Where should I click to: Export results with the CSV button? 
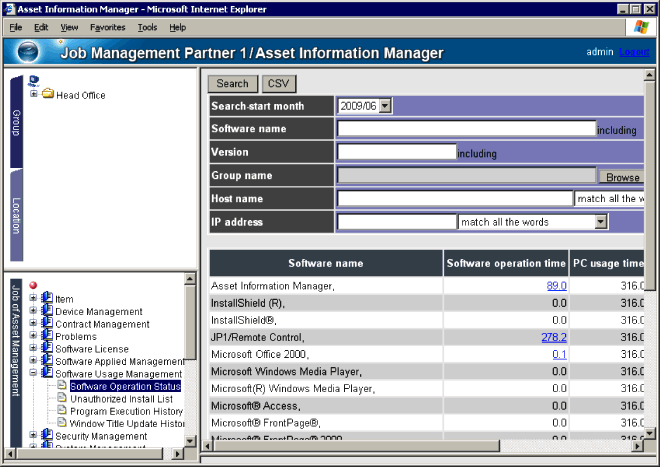click(x=279, y=84)
